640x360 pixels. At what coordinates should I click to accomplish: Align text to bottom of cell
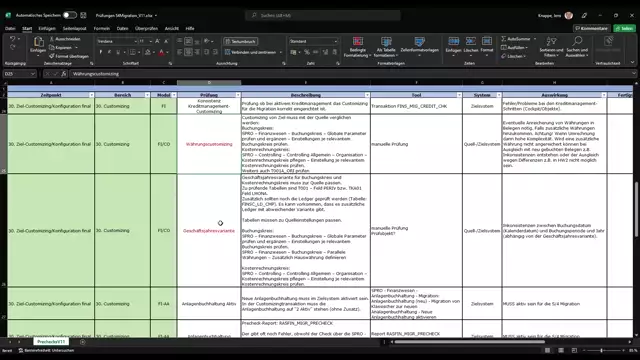[x=197, y=41]
